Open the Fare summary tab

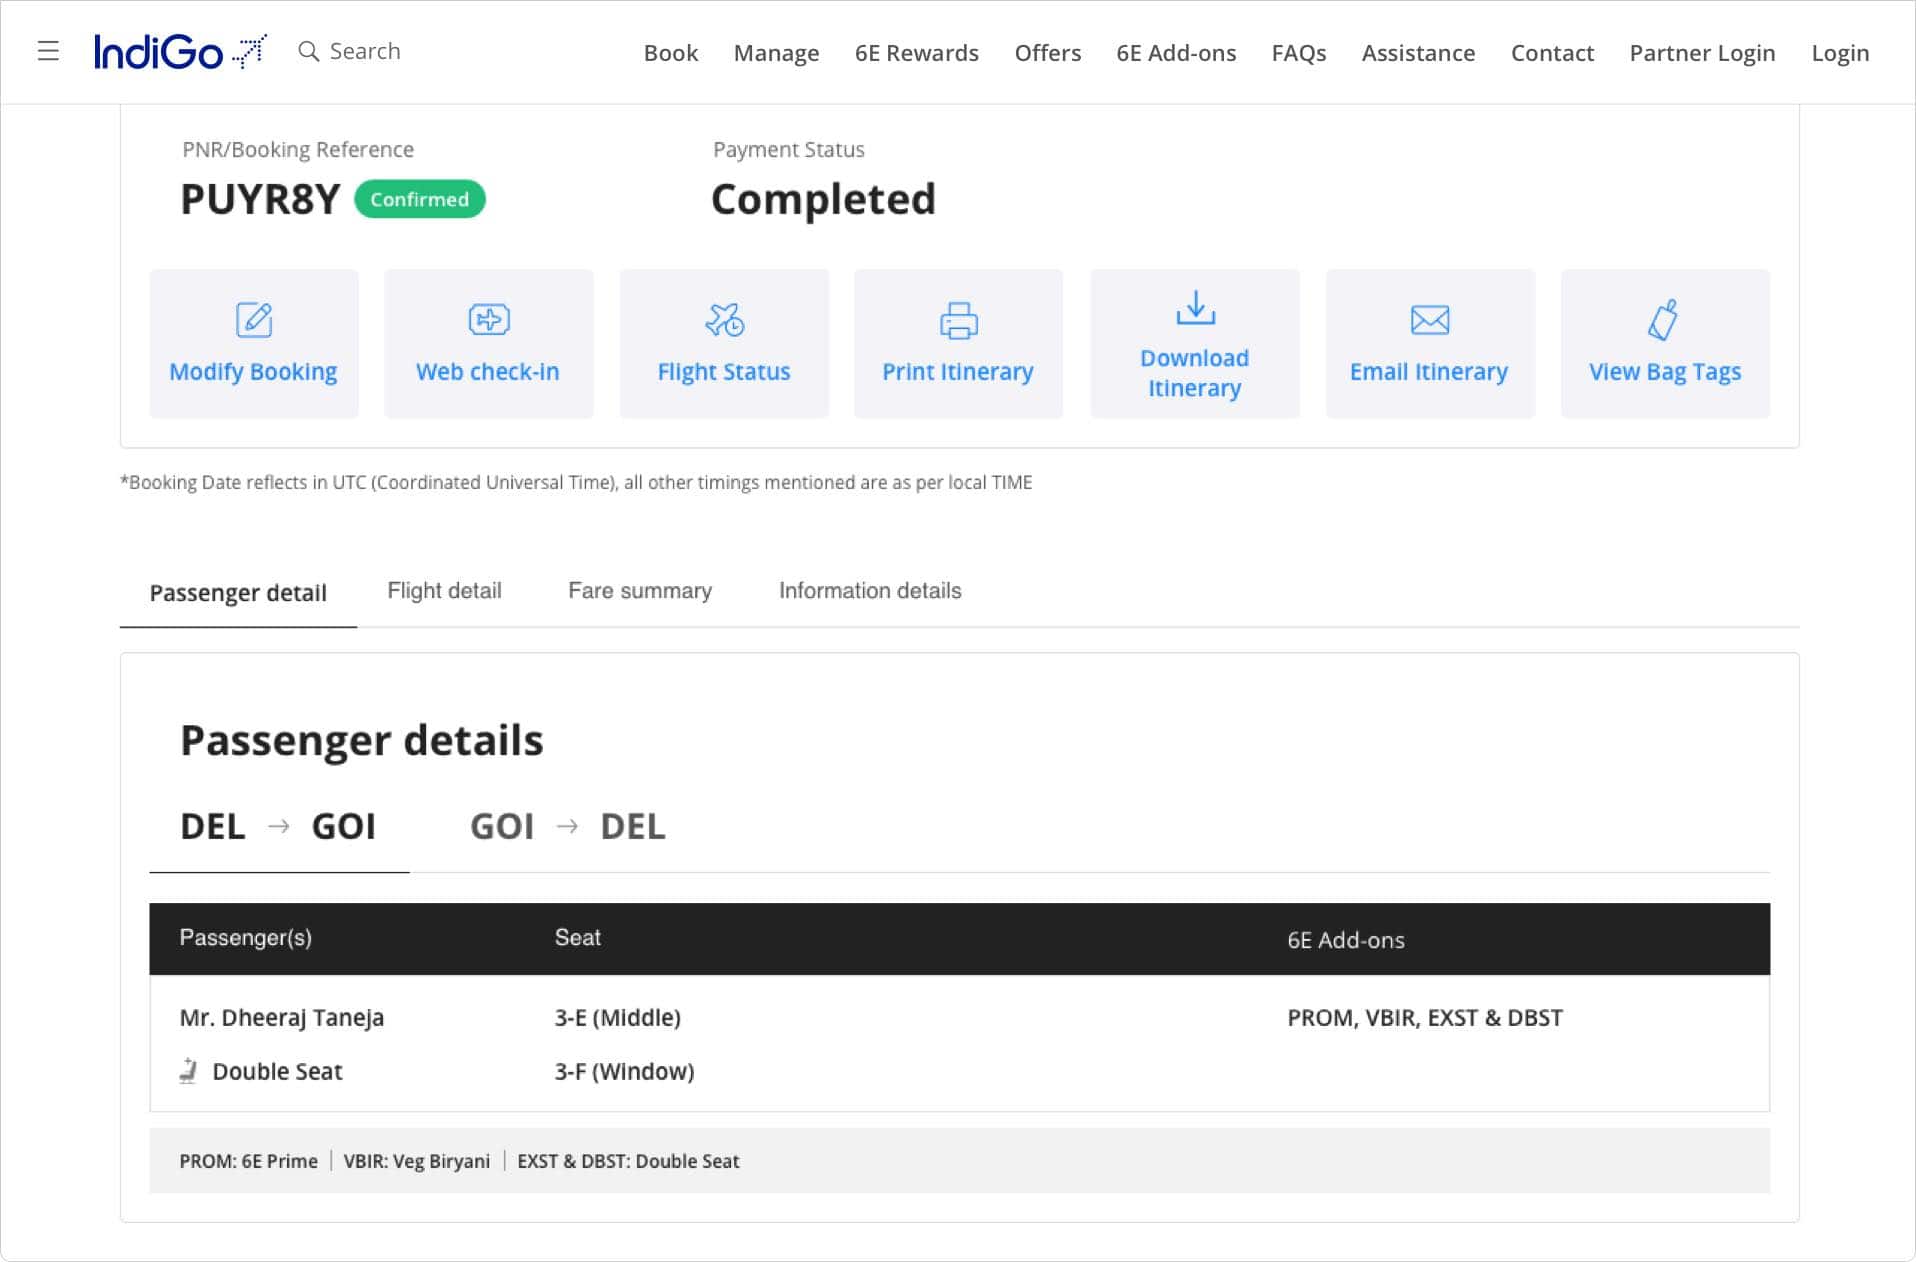(x=640, y=591)
